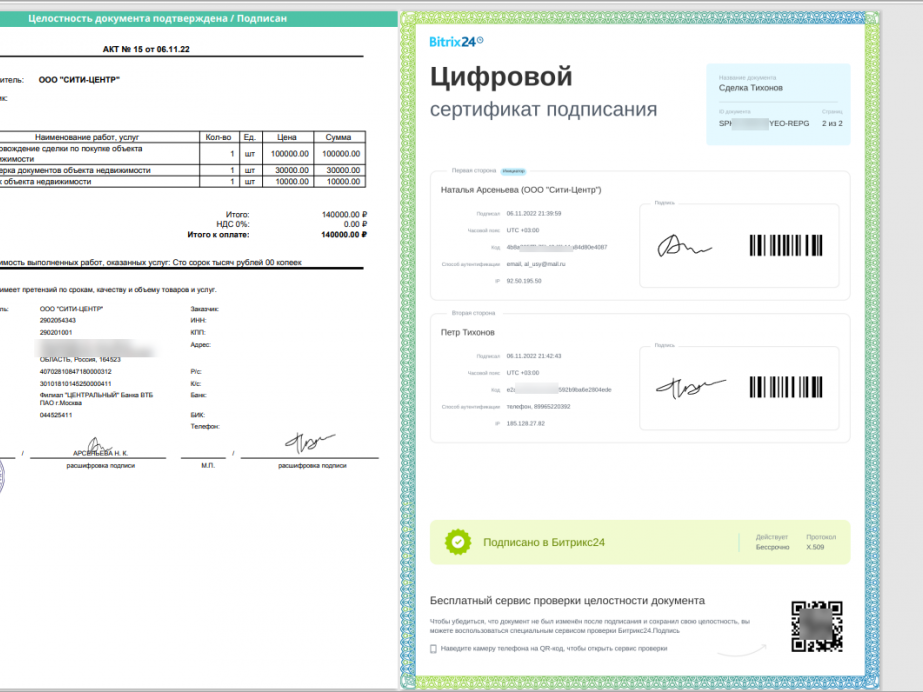The width and height of the screenshot is (923, 692).
Task: Click the name Петр Тихонов
Action: click(x=467, y=332)
